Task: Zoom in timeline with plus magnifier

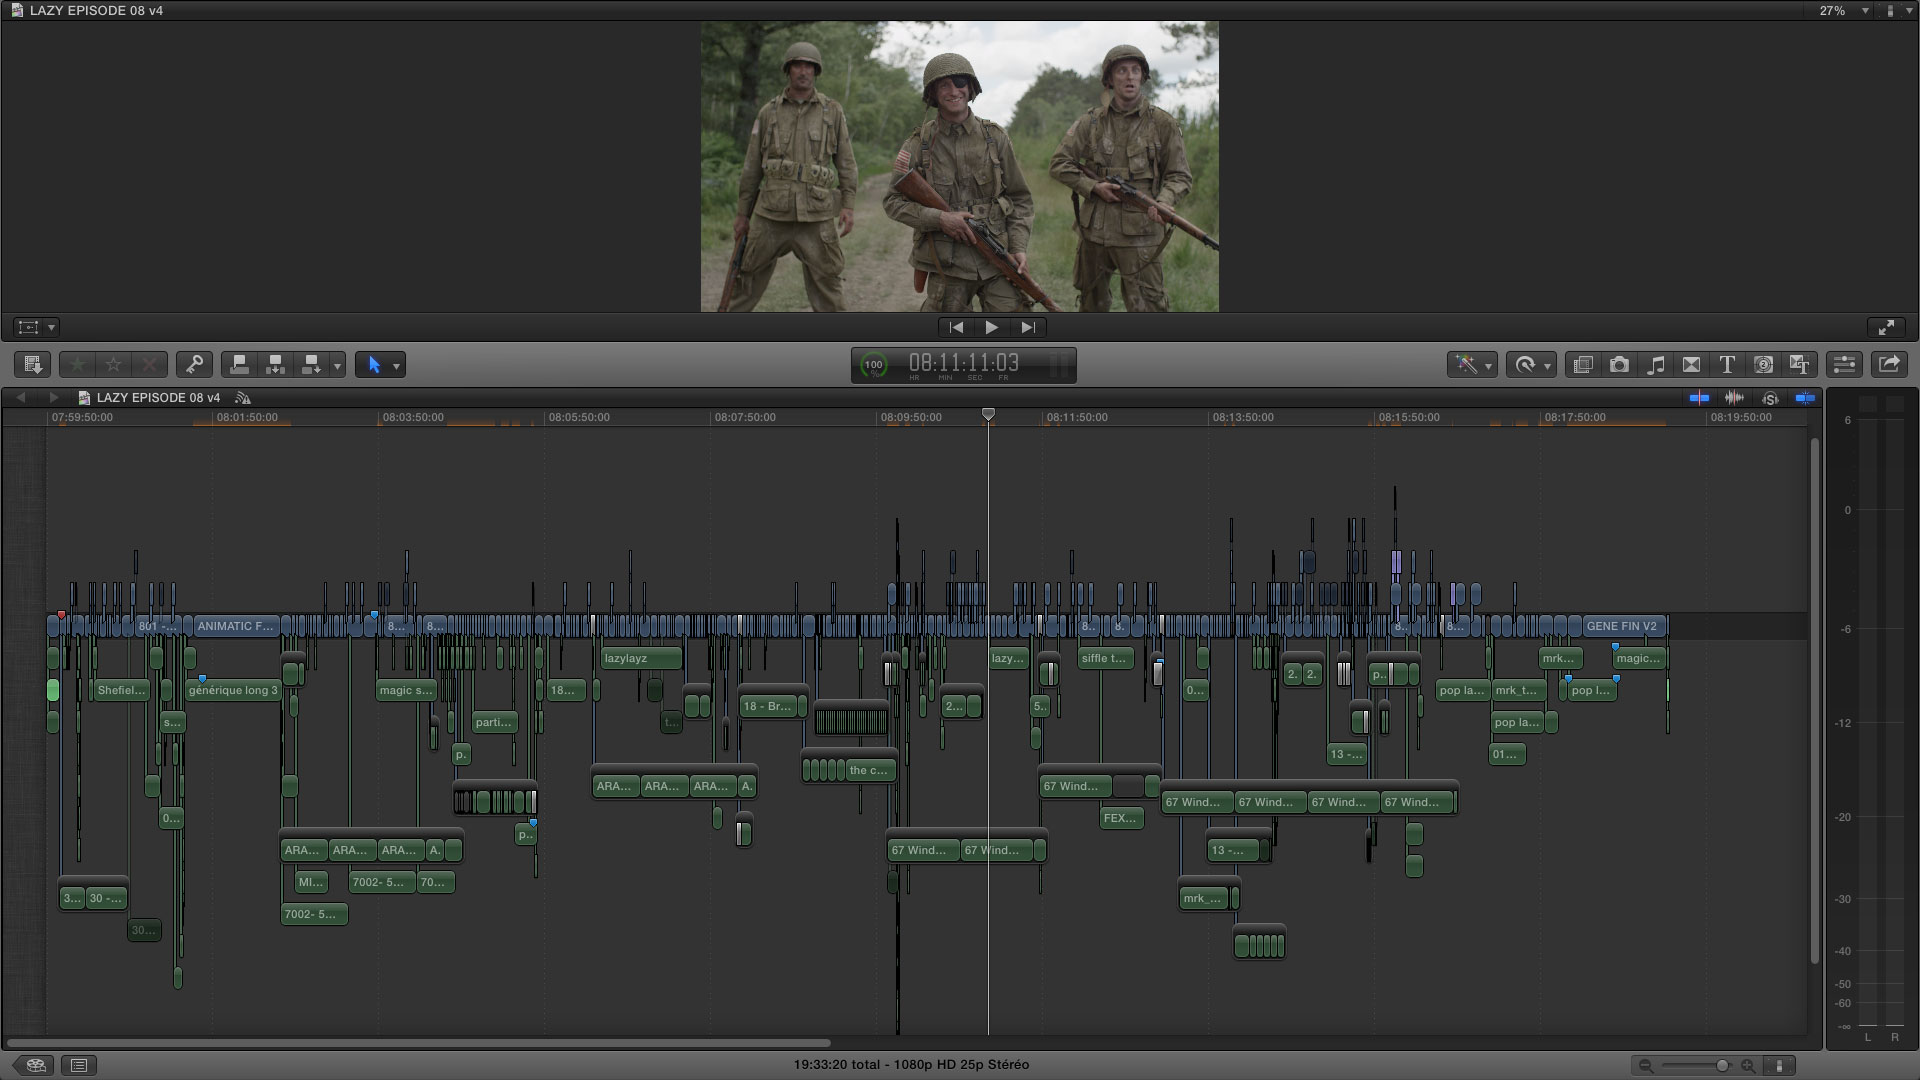Action: (x=1748, y=1066)
